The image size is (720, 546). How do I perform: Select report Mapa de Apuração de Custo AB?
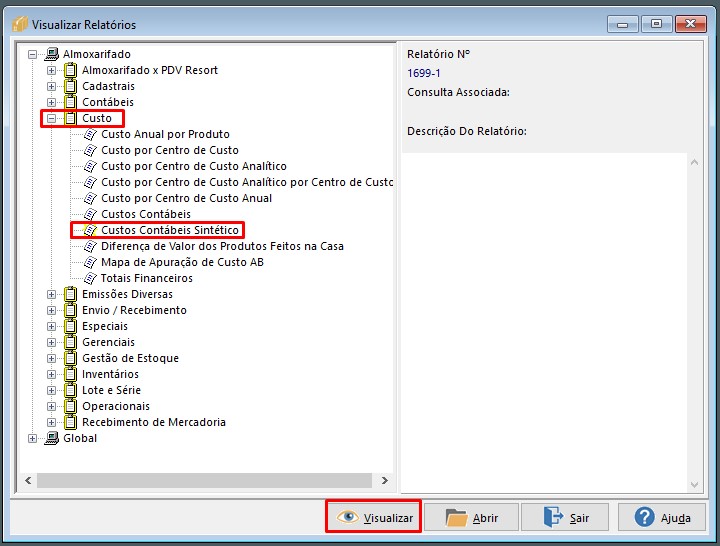pos(182,262)
